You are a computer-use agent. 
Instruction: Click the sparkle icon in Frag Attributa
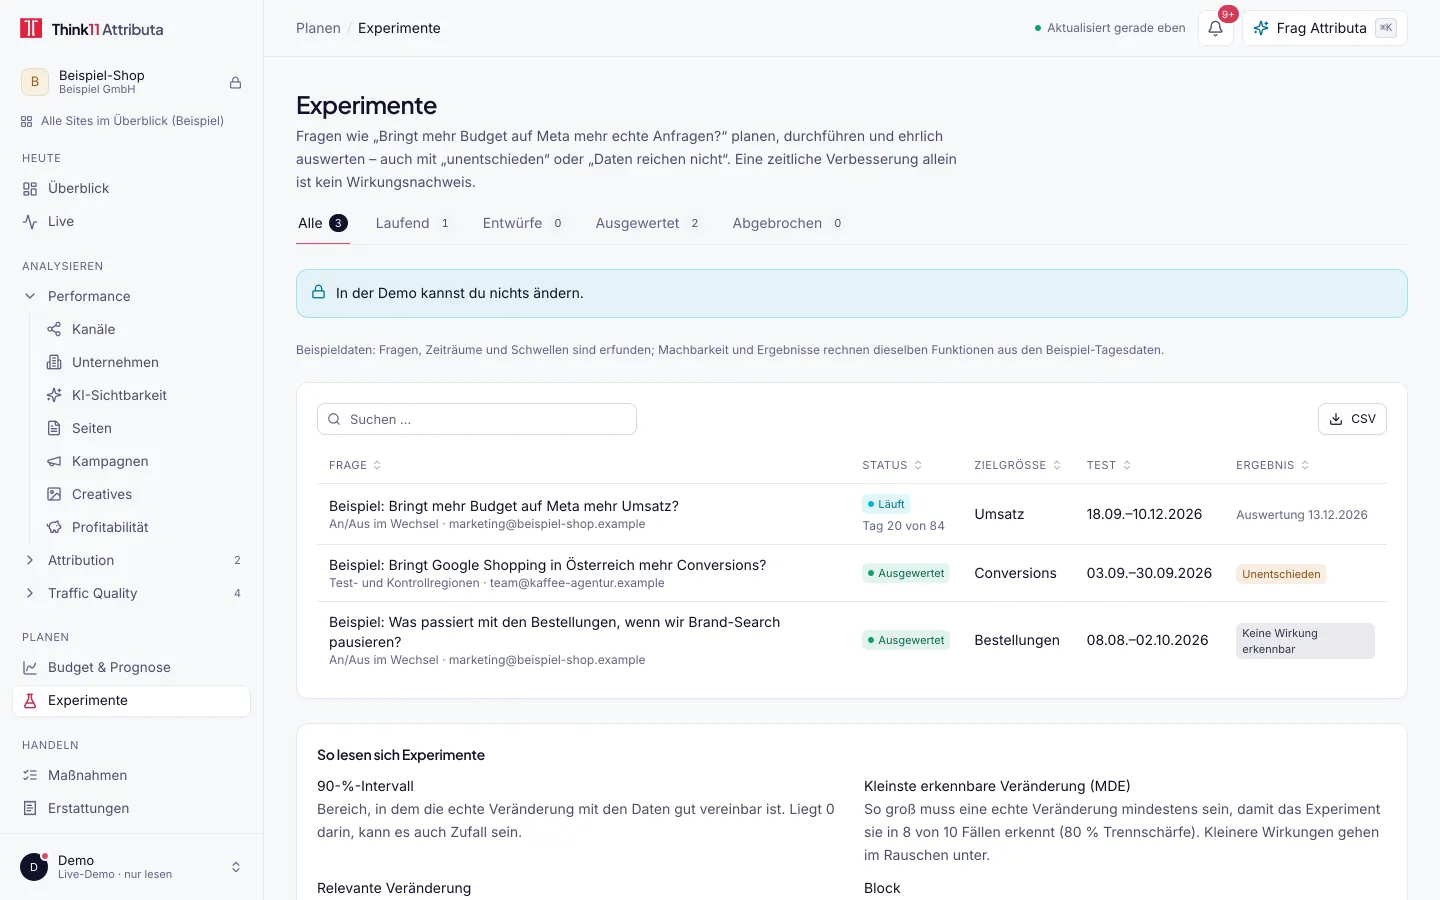[1261, 28]
